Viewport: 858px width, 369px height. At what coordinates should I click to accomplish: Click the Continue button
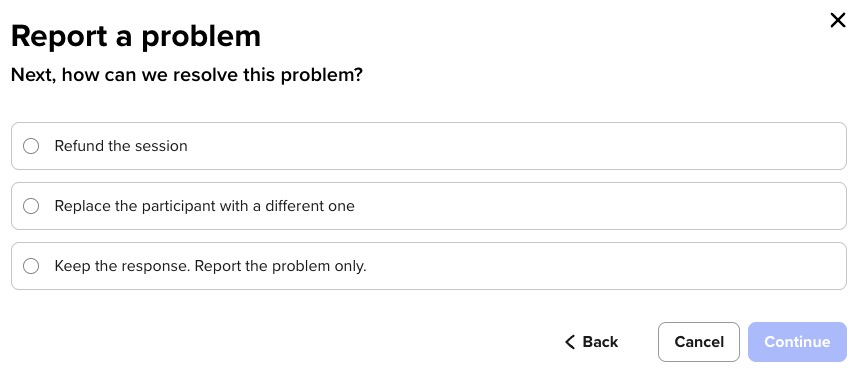point(797,342)
